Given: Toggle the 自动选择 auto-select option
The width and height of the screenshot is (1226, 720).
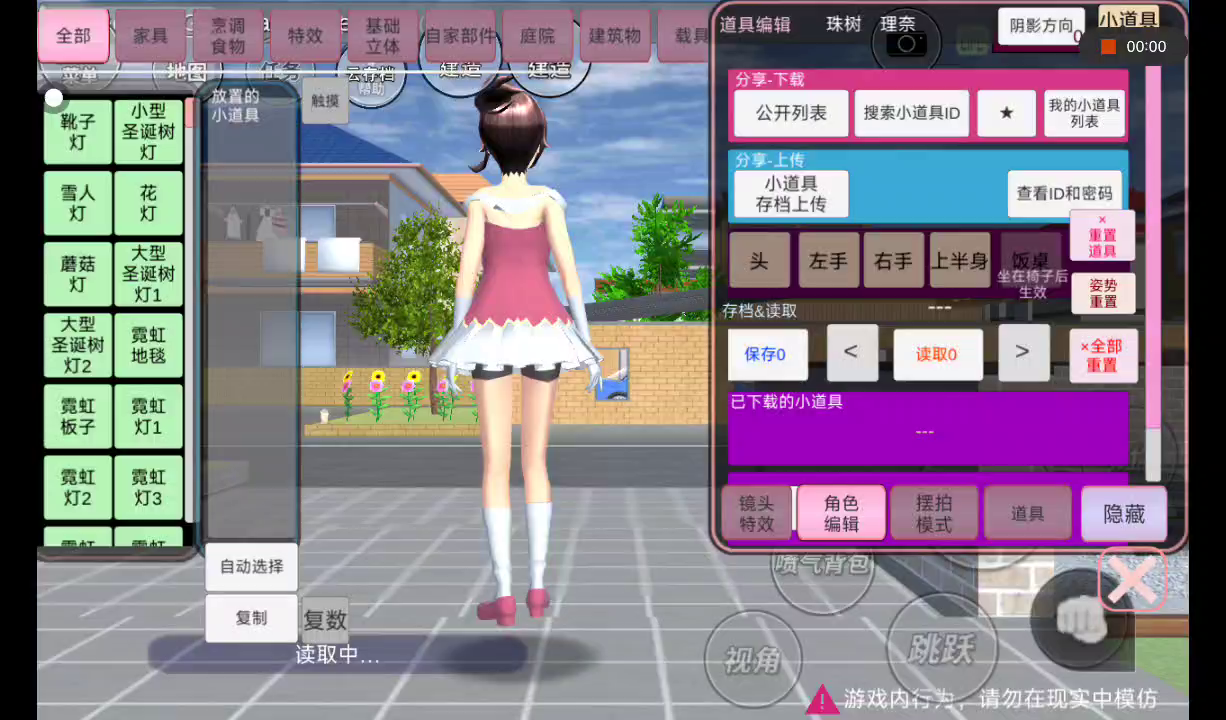Looking at the screenshot, I should tap(252, 566).
